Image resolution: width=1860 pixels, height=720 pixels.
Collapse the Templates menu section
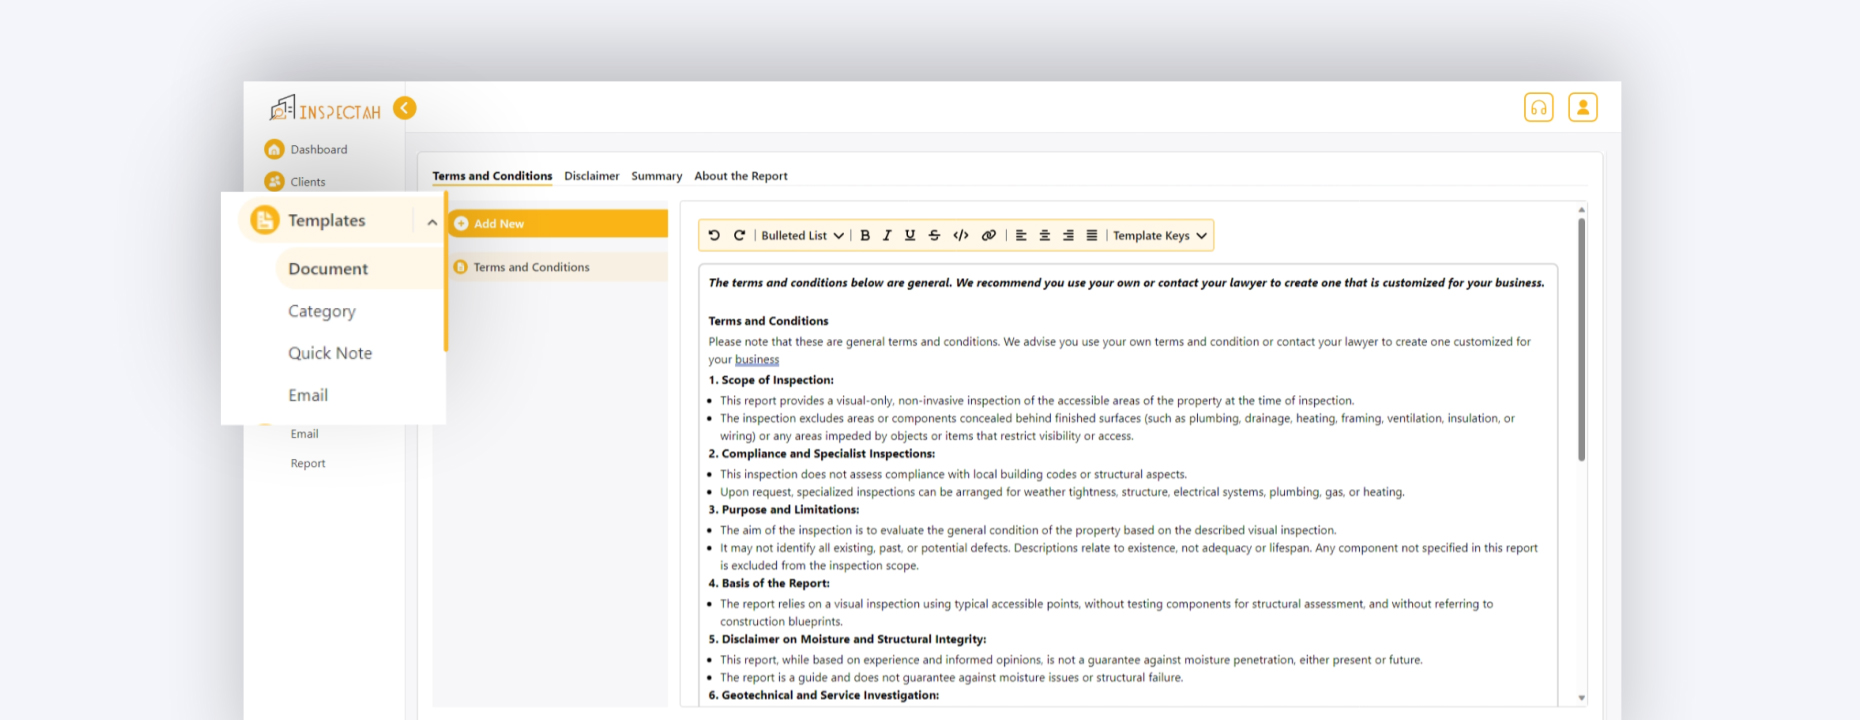432,222
